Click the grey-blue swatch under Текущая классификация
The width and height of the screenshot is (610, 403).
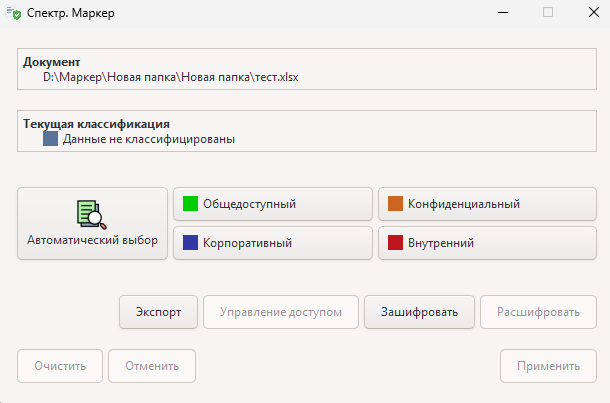[x=50, y=140]
